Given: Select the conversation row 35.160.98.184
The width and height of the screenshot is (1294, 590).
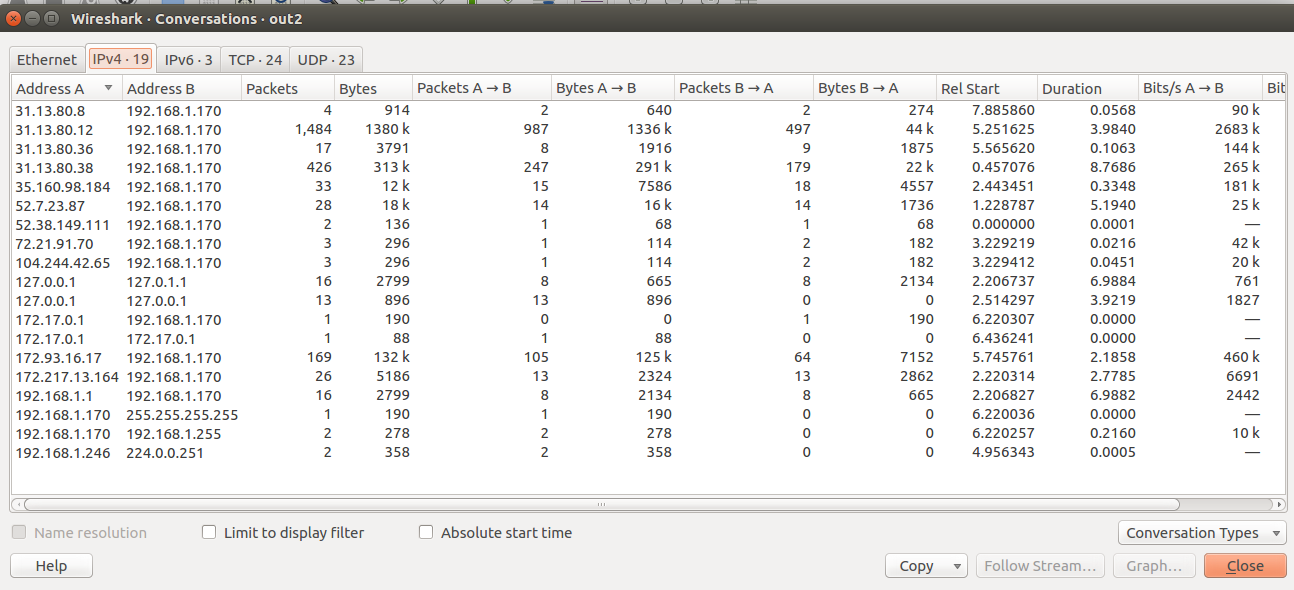Looking at the screenshot, I should (649, 187).
